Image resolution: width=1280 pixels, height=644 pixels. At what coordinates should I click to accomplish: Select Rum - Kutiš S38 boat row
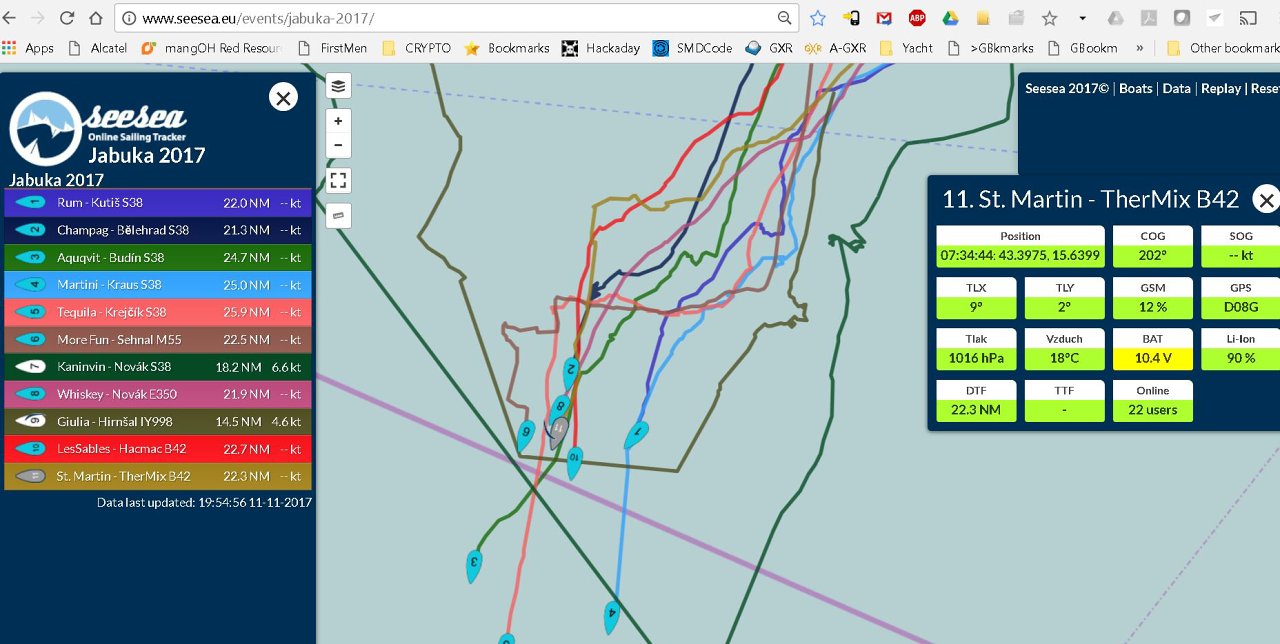[158, 203]
